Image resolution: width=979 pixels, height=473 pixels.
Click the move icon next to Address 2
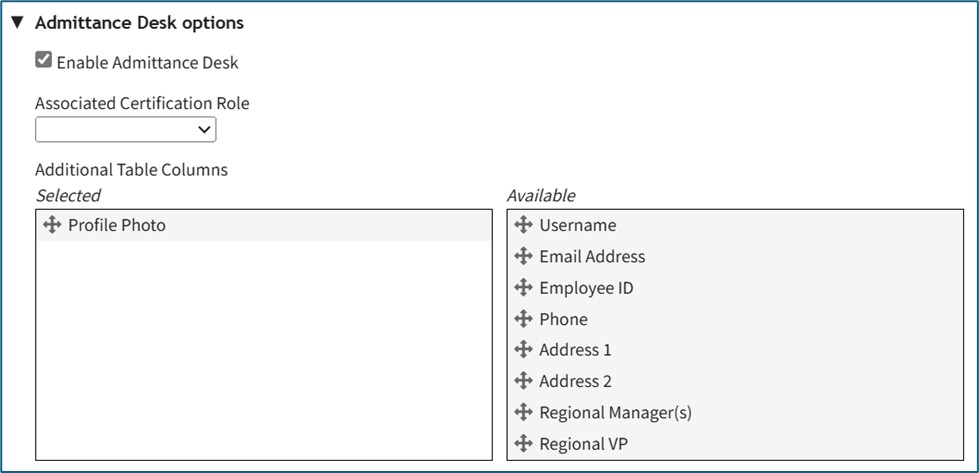[523, 381]
